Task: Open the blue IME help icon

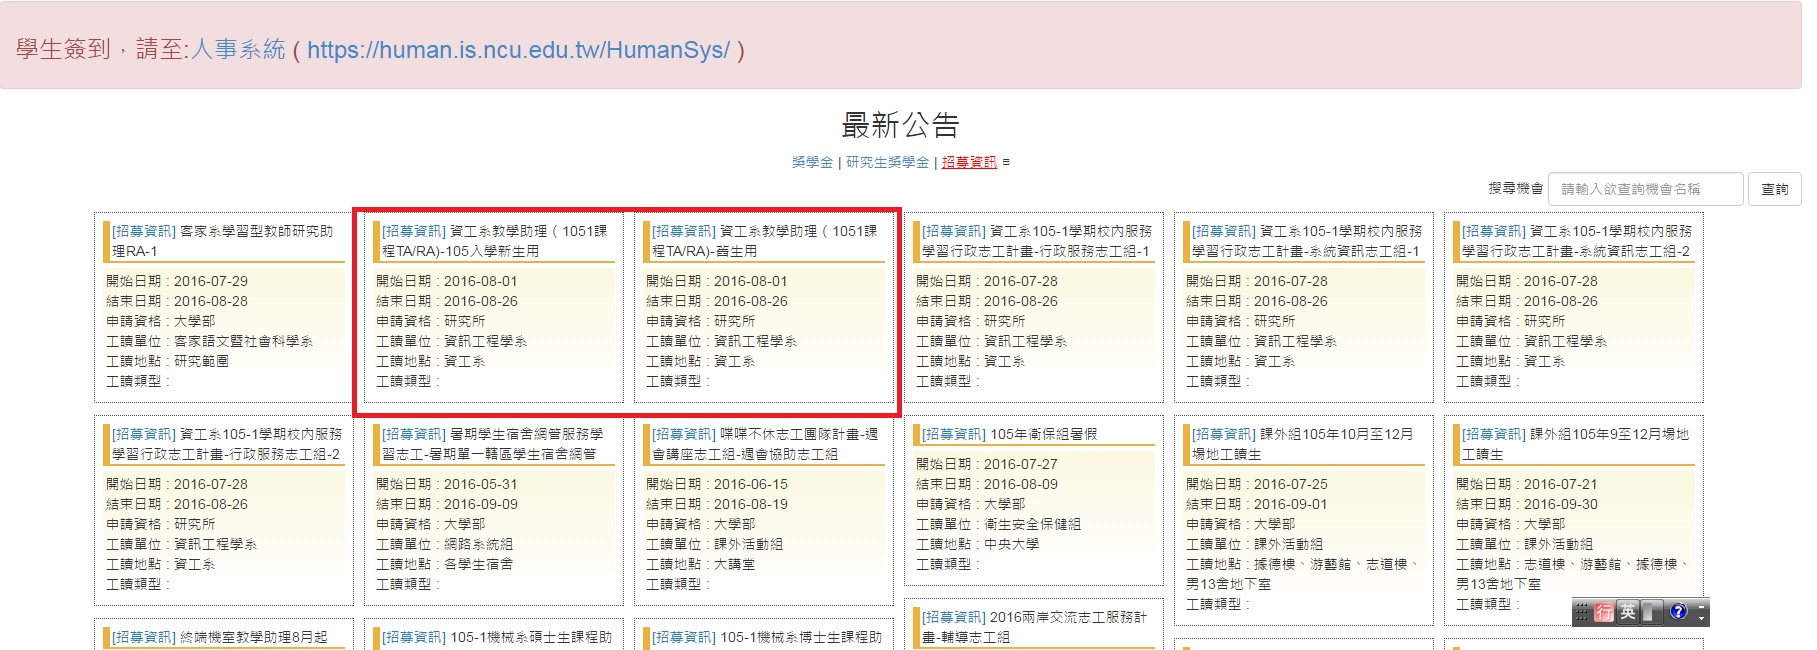Action: (1678, 612)
